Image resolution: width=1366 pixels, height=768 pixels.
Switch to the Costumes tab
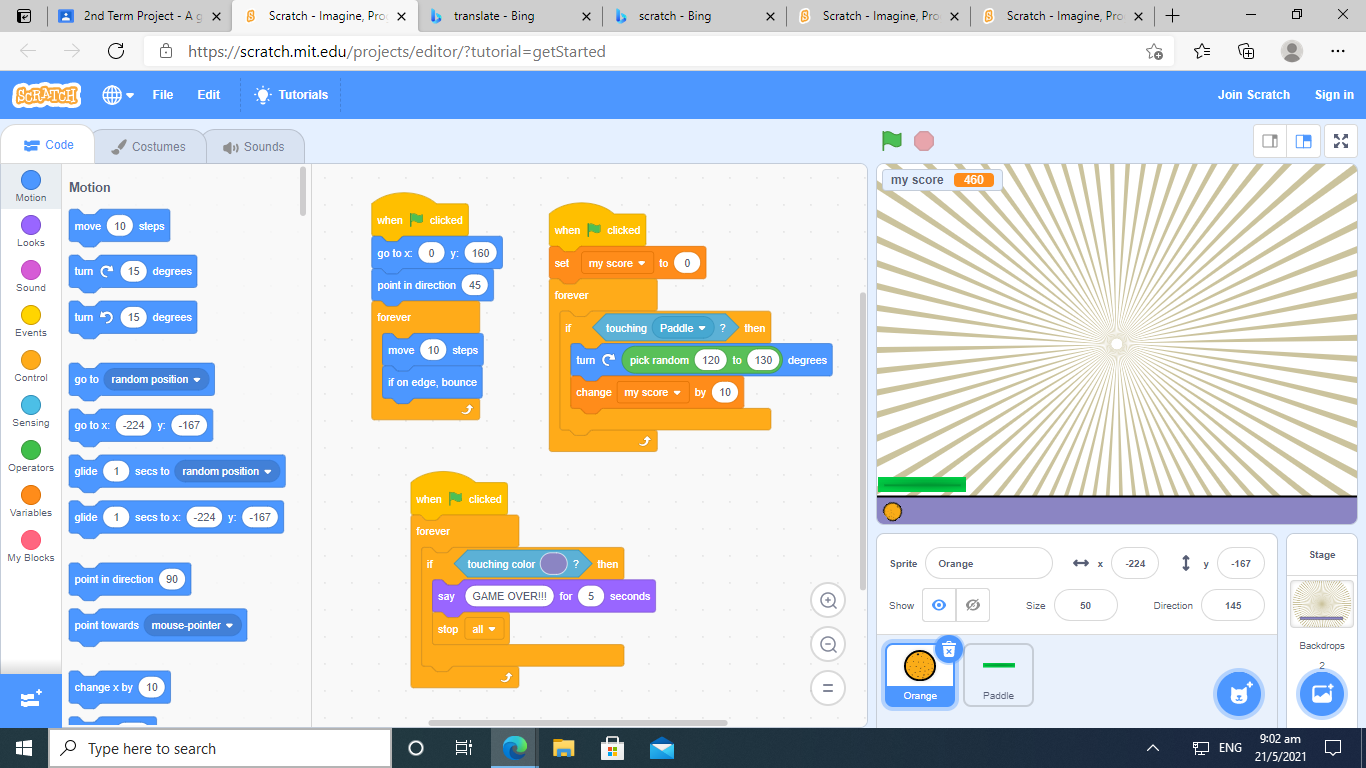click(148, 147)
